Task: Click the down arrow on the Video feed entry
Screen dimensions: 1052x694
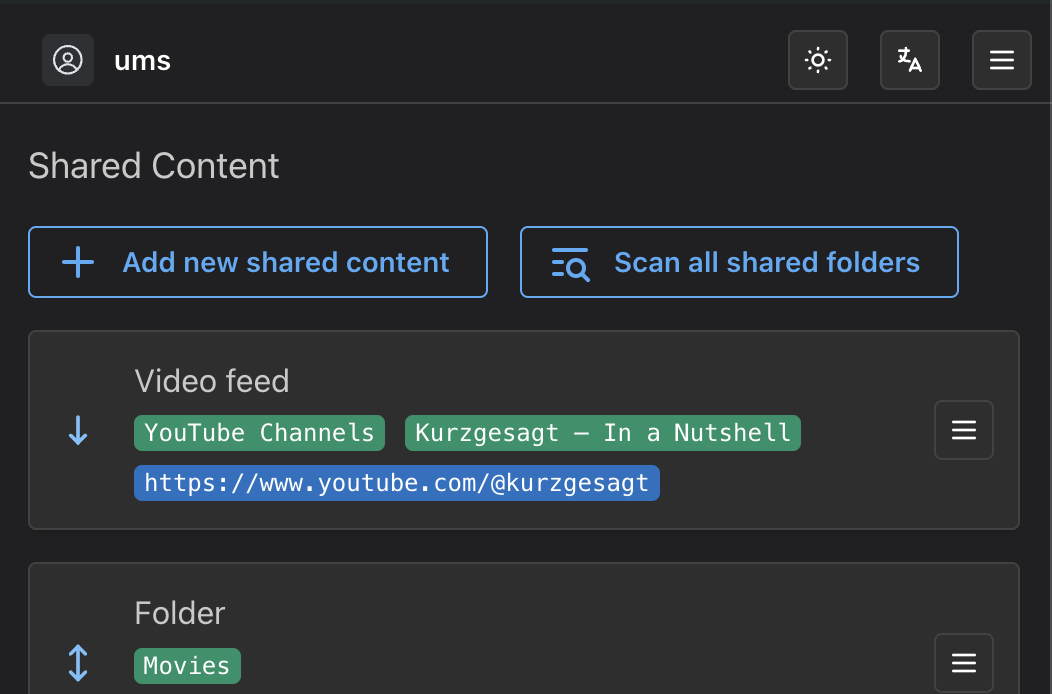Action: (77, 430)
